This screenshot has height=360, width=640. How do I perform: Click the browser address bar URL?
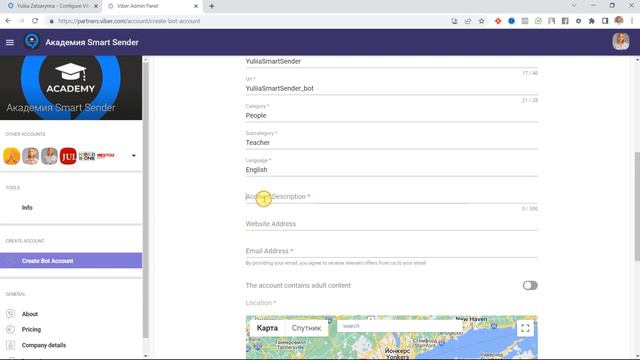(129, 21)
